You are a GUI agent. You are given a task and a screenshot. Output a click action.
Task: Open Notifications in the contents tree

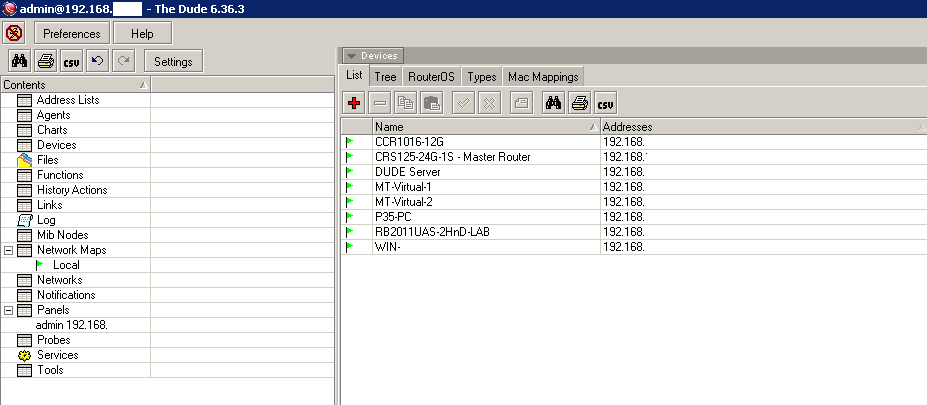coord(66,295)
